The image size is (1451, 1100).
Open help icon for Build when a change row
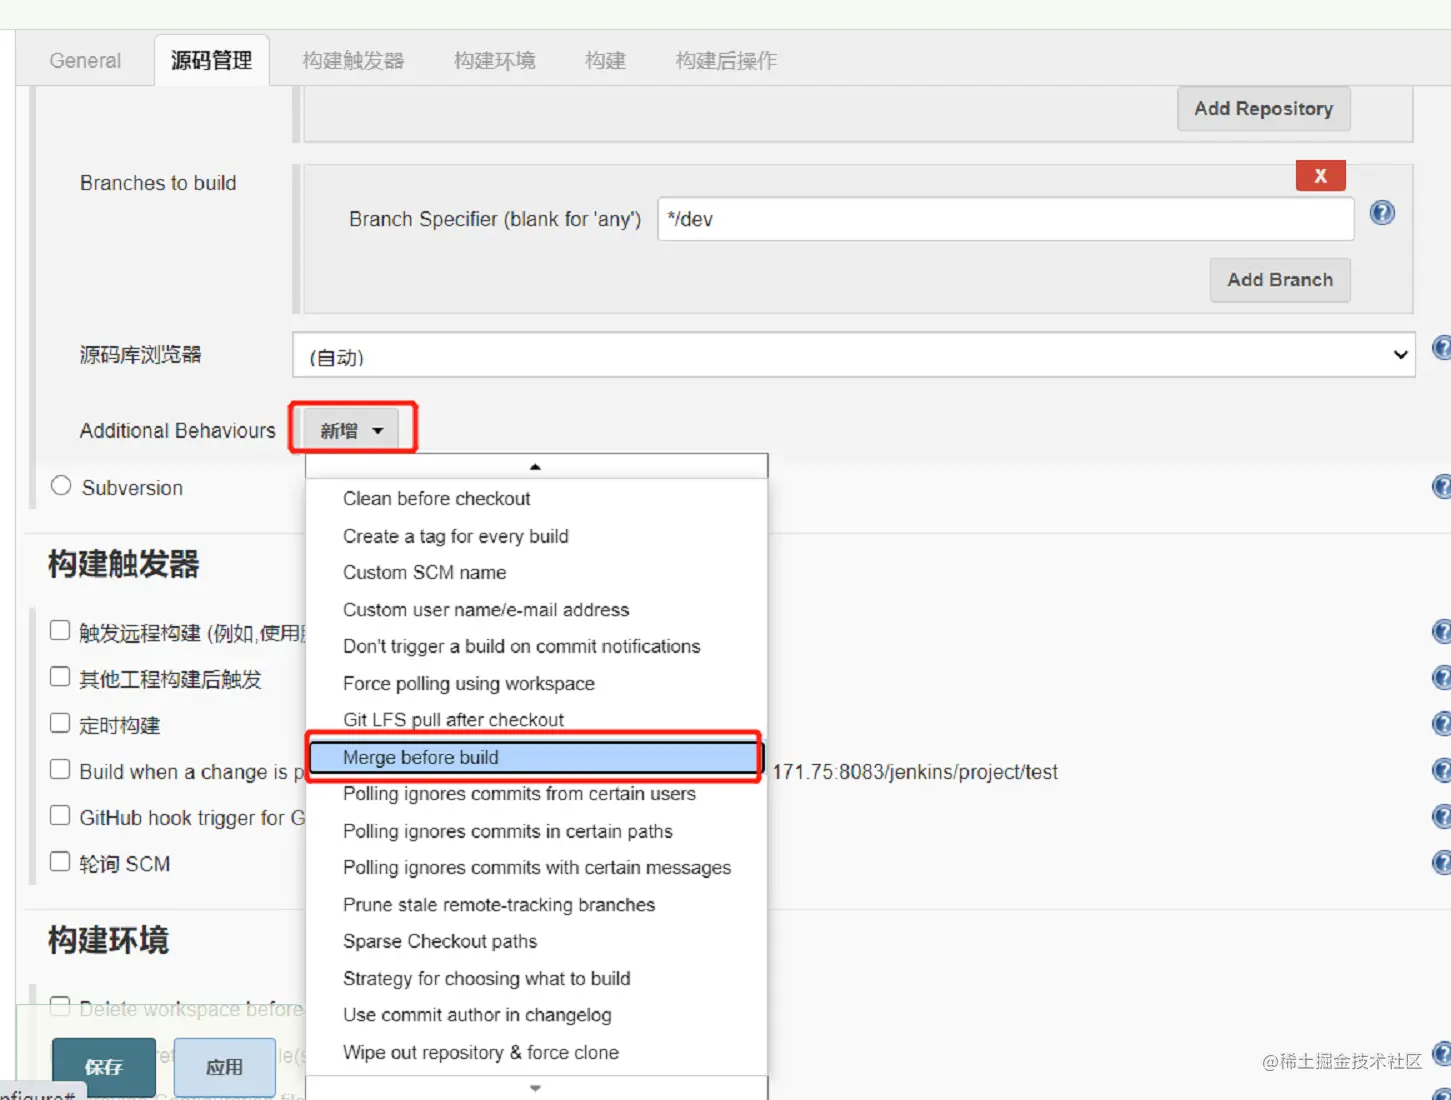click(1442, 770)
